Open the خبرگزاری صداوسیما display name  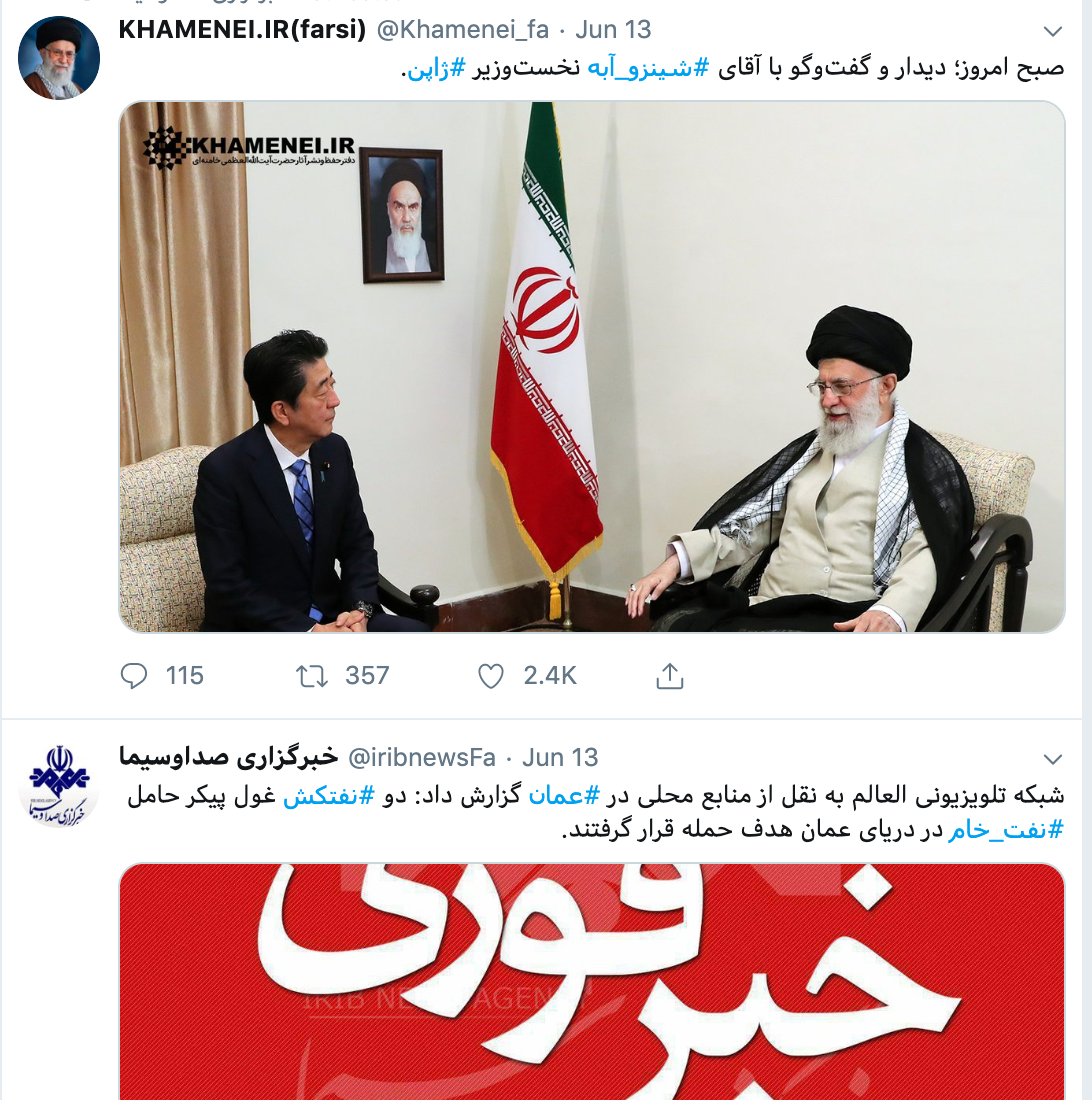point(229,757)
